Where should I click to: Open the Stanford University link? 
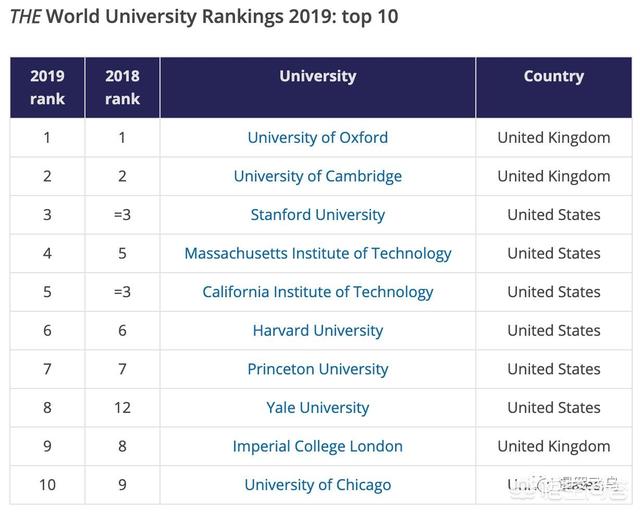coord(317,215)
